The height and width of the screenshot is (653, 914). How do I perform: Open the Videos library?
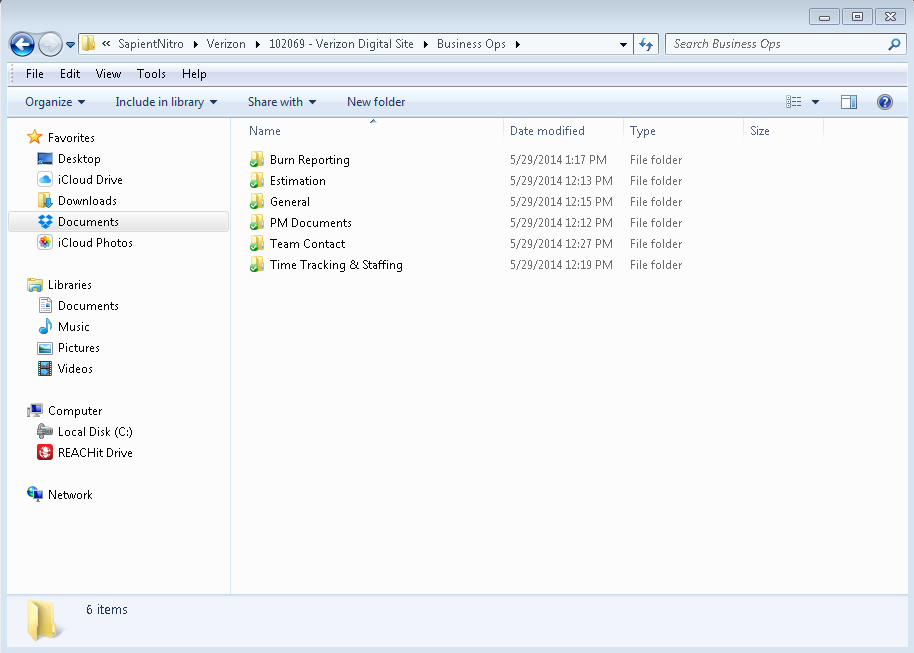click(x=75, y=368)
